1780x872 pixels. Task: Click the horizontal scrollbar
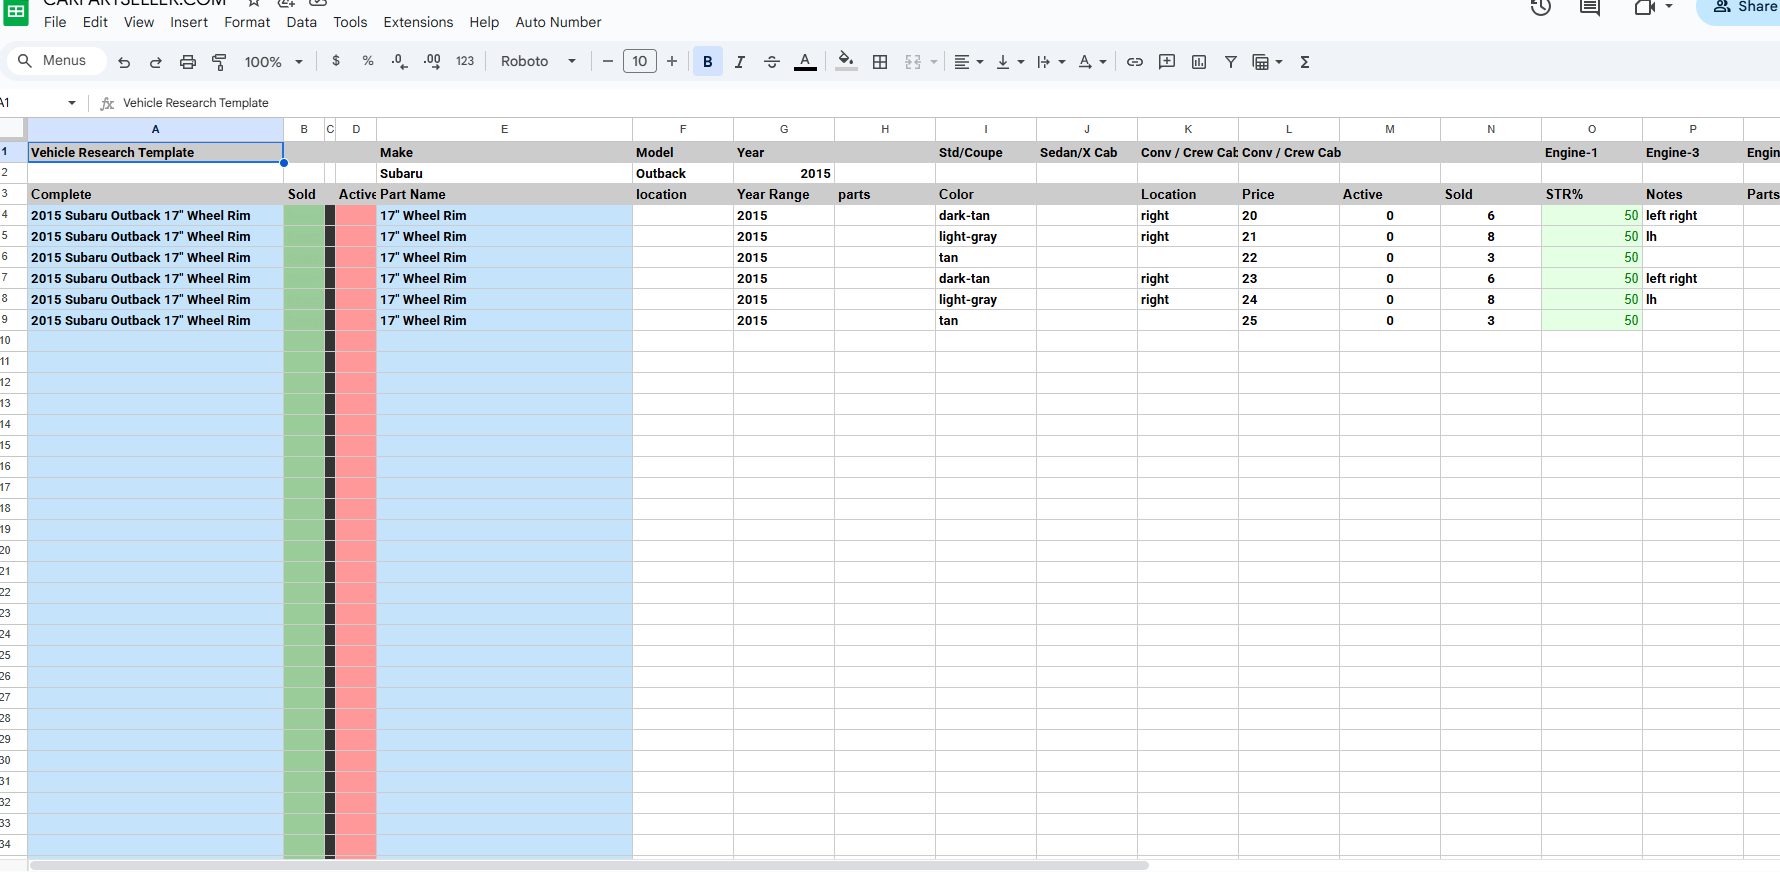(588, 865)
